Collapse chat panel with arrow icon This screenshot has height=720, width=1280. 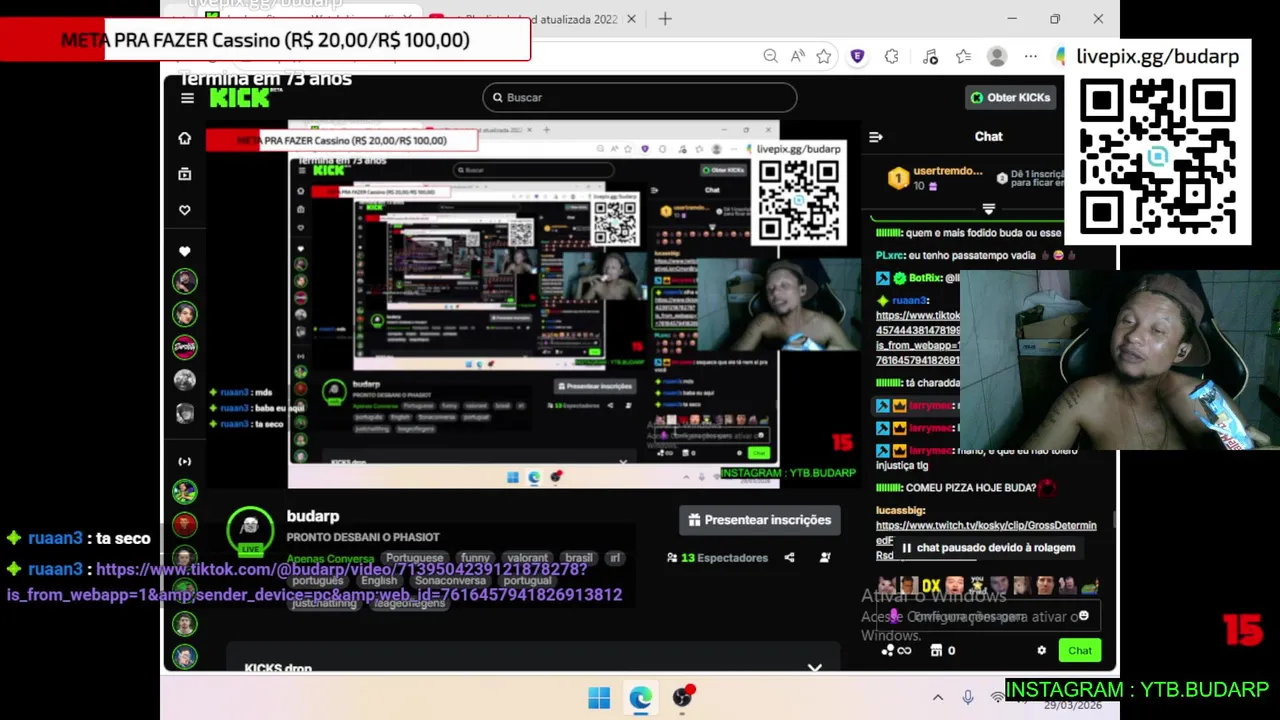point(876,137)
